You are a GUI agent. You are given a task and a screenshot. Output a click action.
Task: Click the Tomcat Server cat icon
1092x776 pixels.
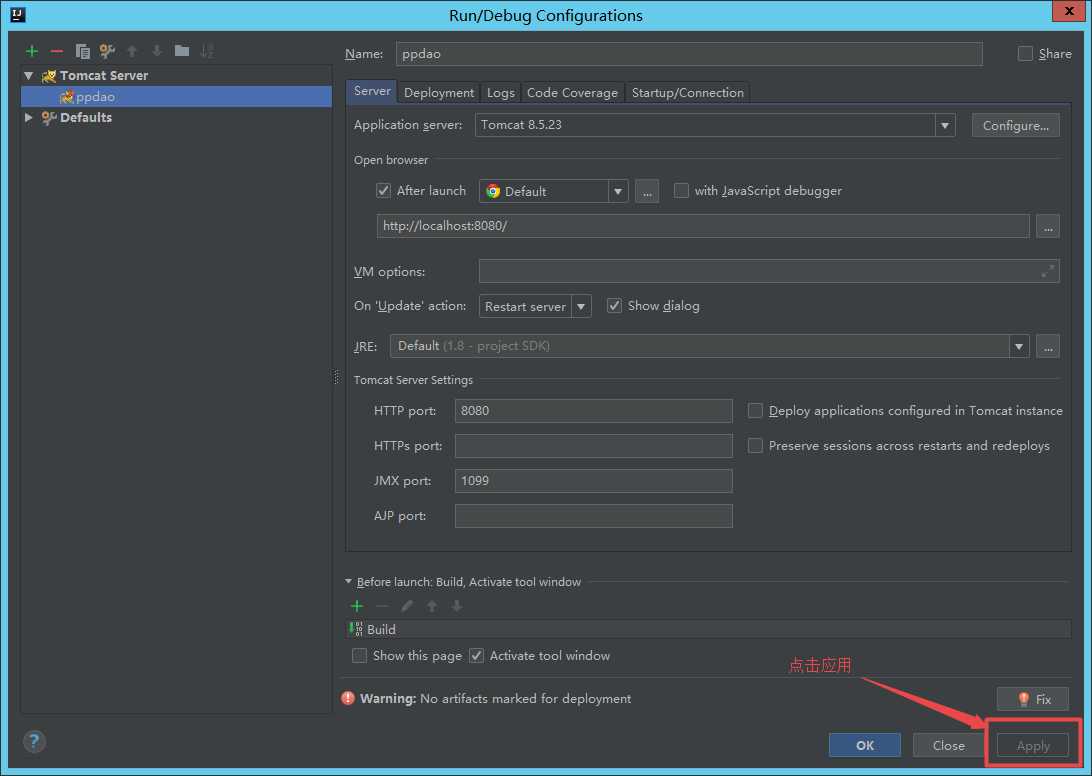pos(49,75)
